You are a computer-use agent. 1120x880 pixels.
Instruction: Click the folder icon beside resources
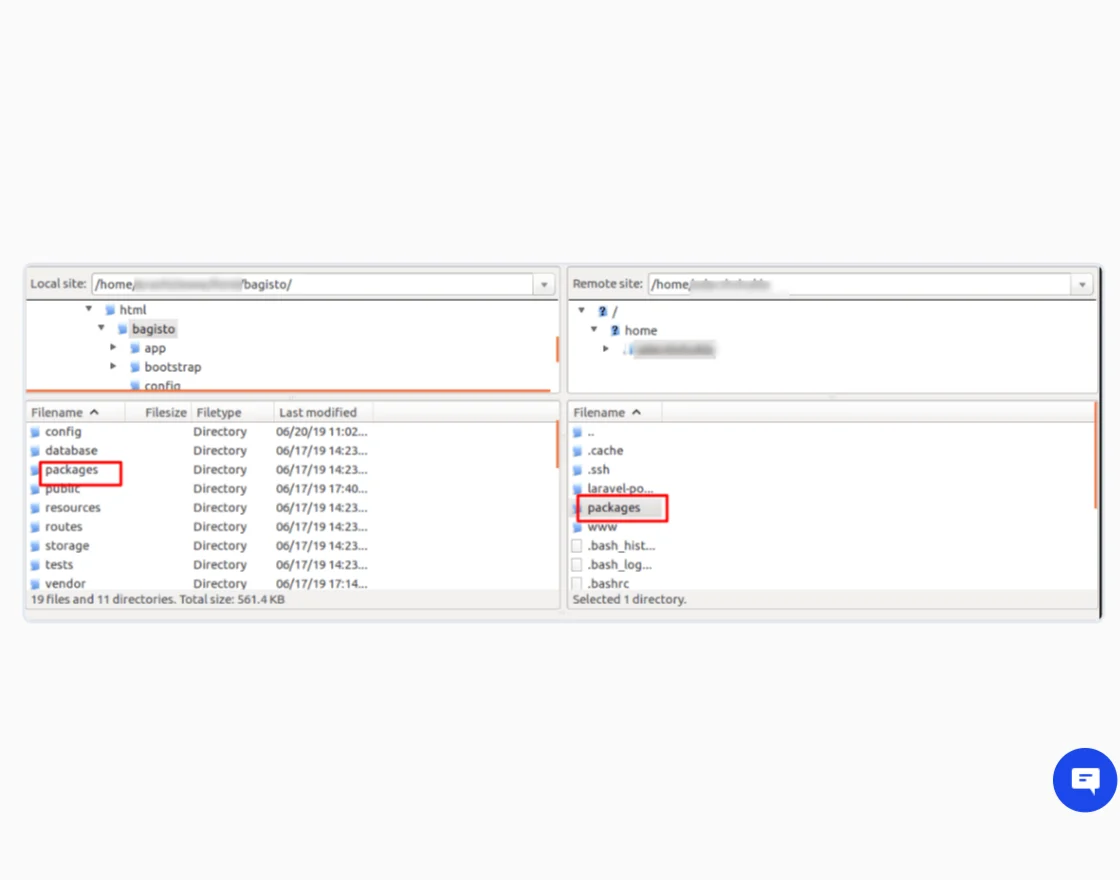(35, 508)
